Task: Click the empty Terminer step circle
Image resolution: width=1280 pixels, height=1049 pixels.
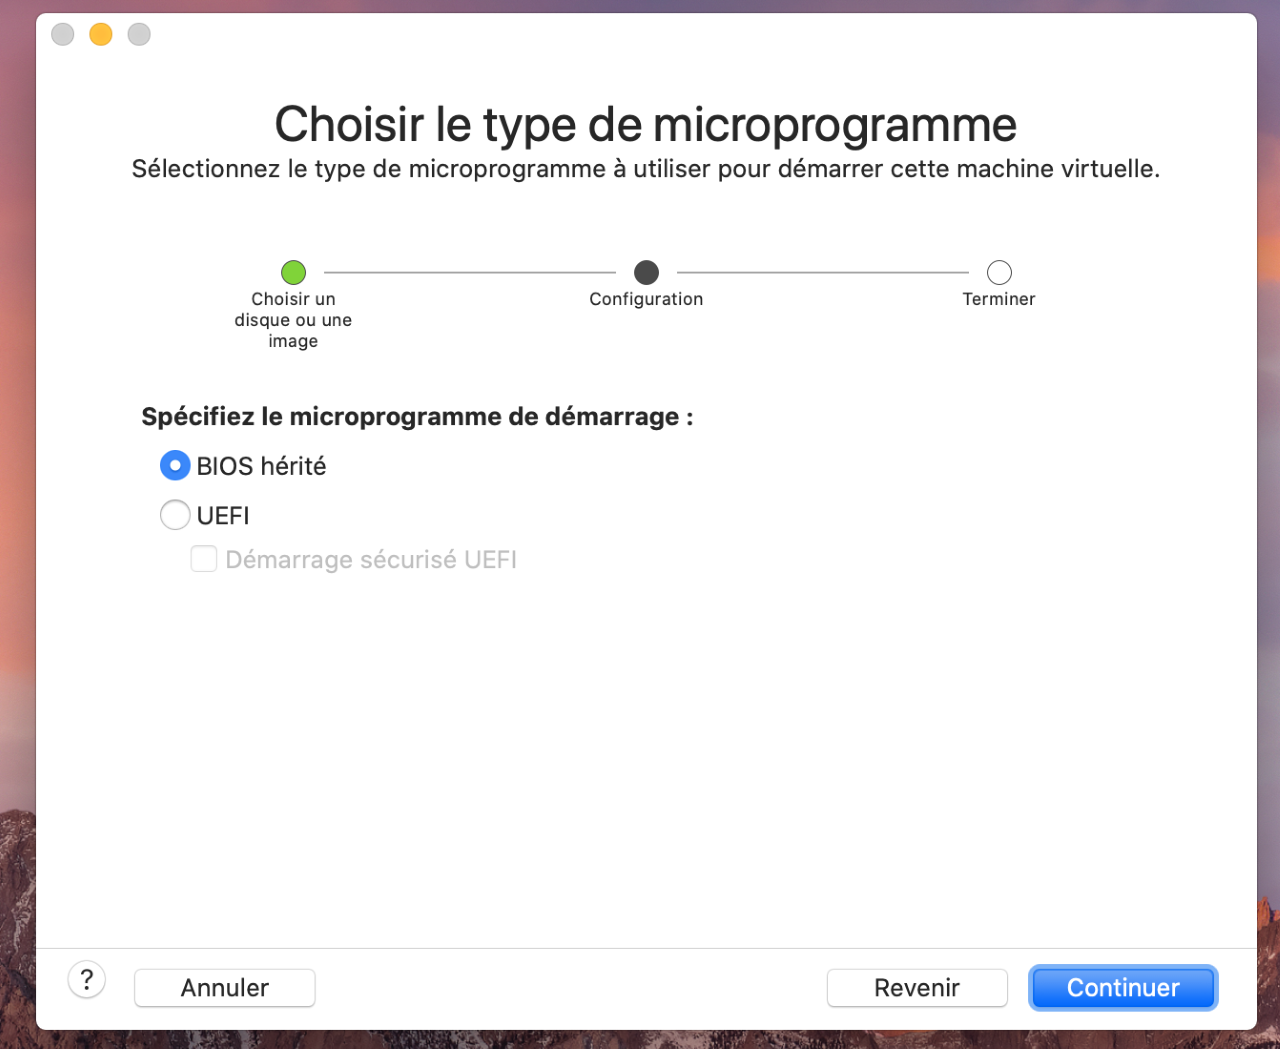Action: click(x=999, y=272)
